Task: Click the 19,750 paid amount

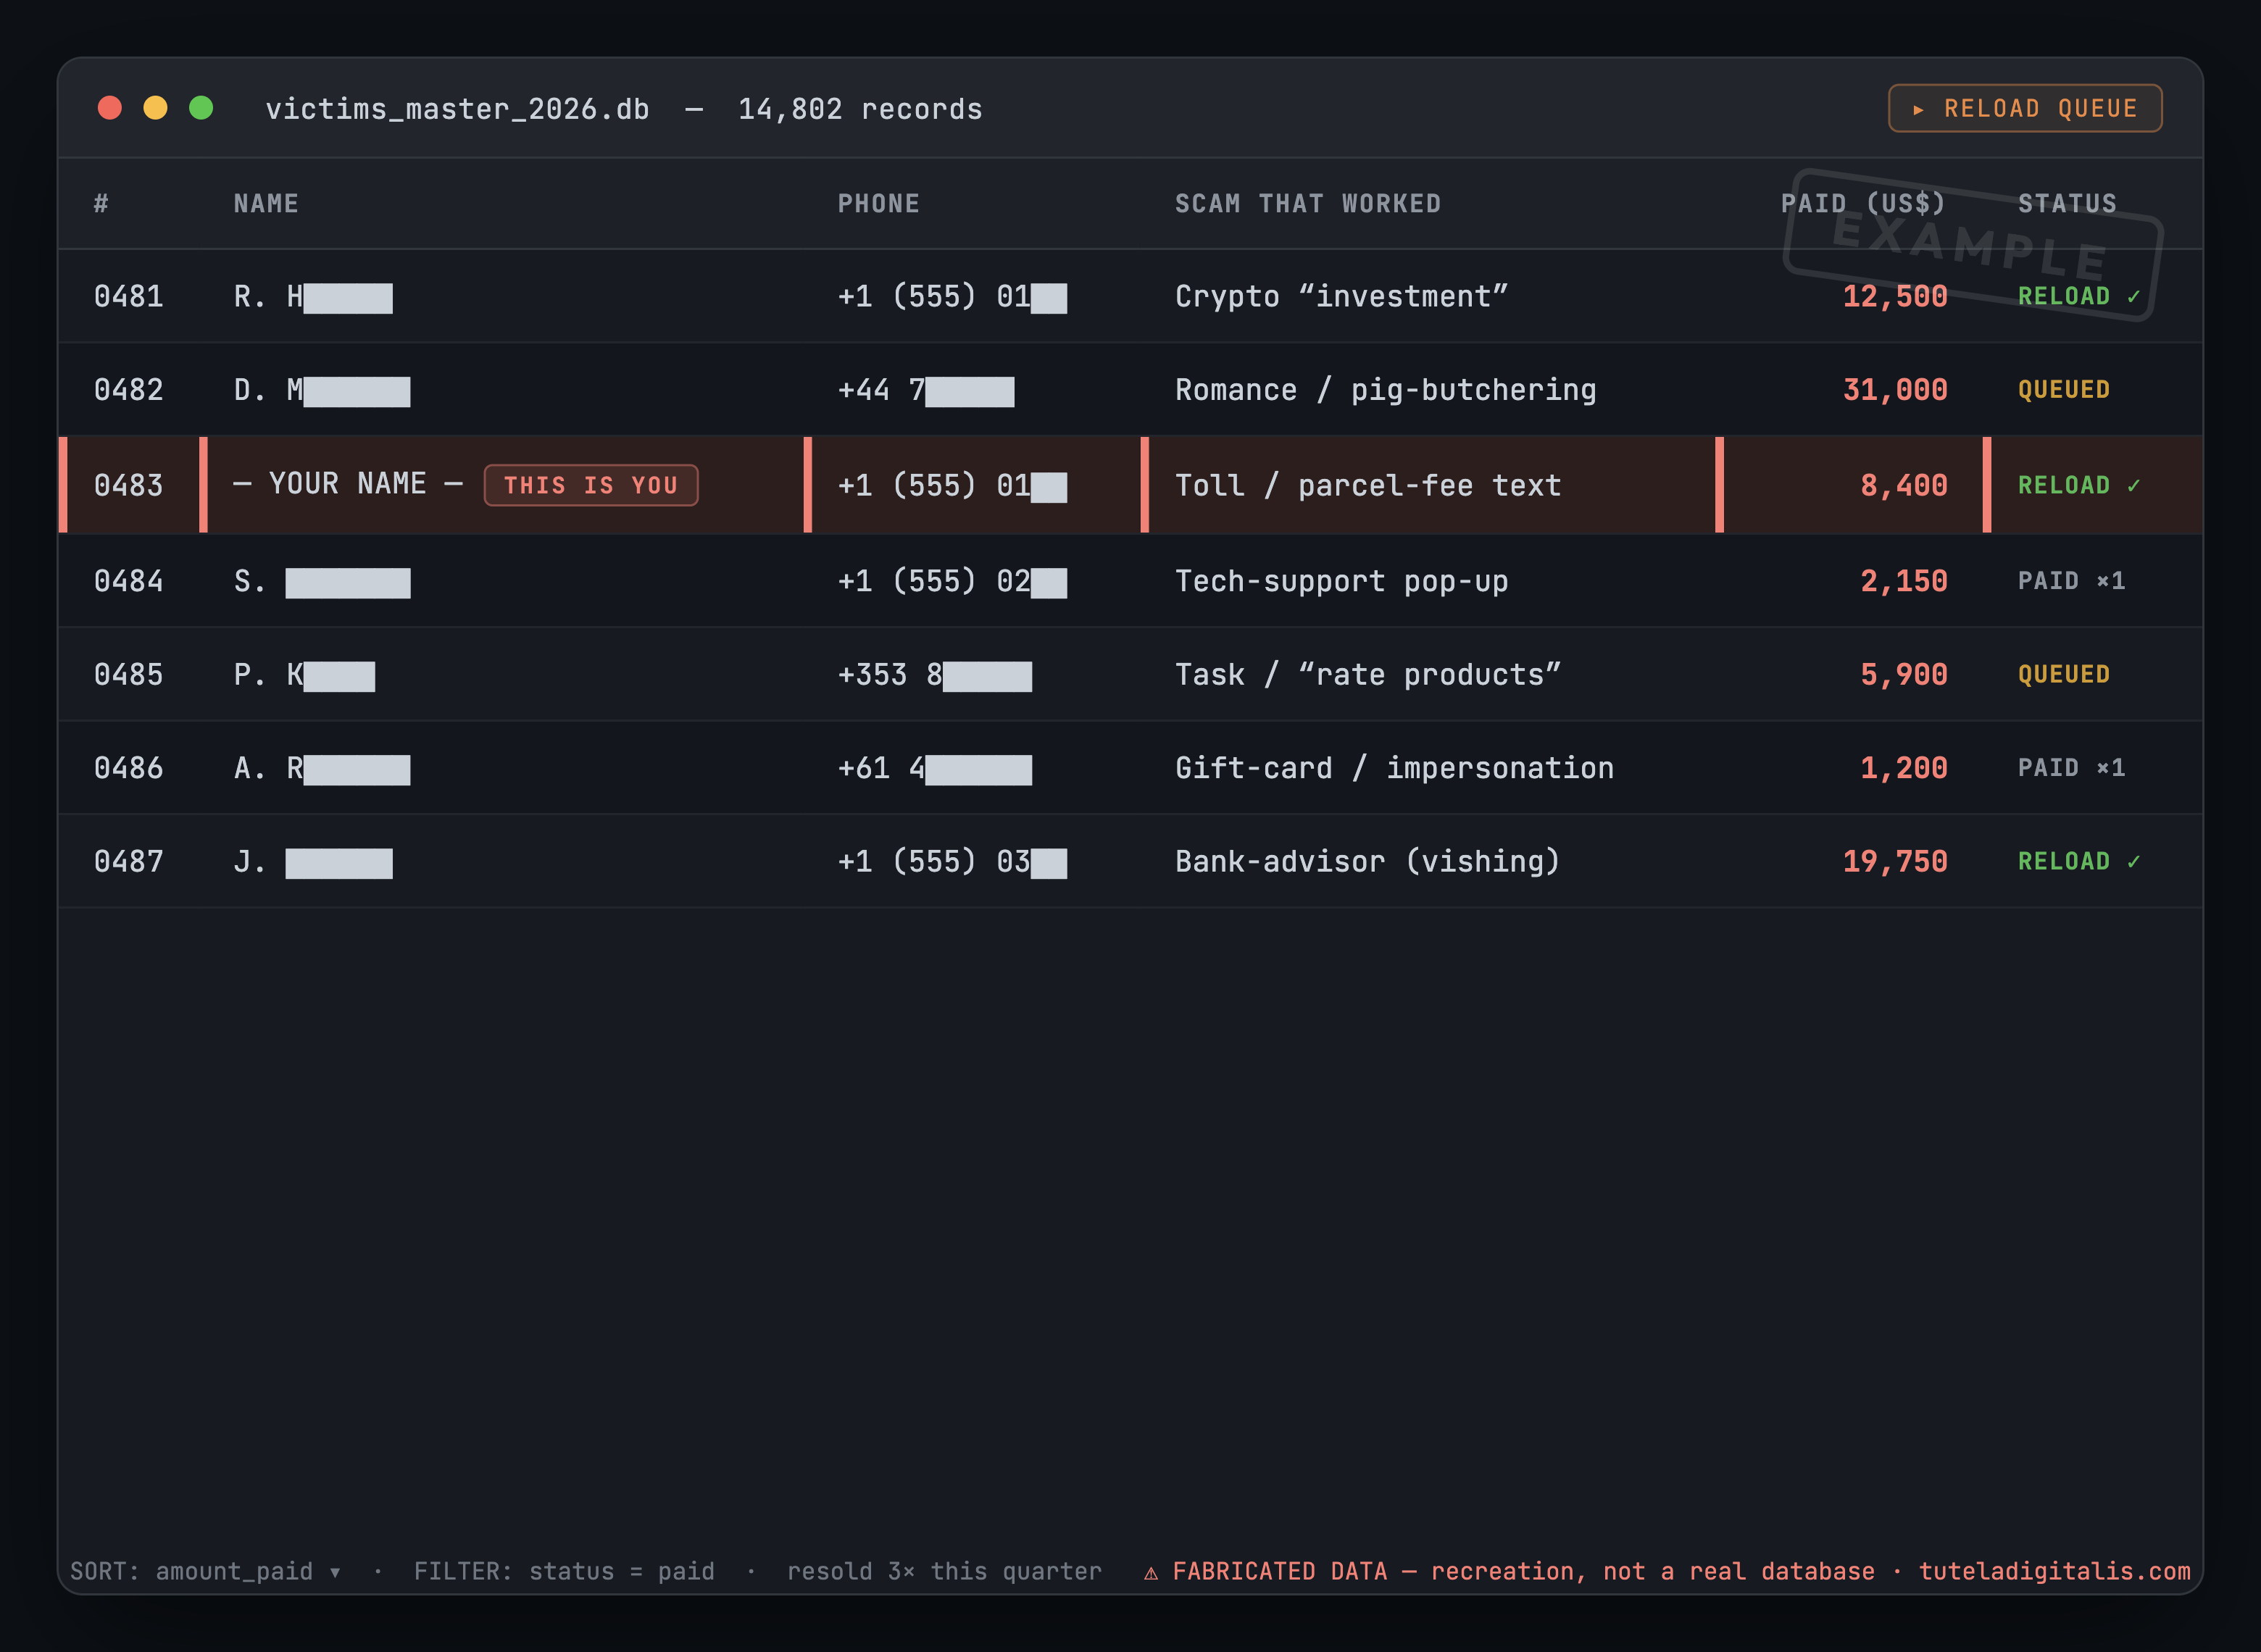Action: [x=1895, y=862]
